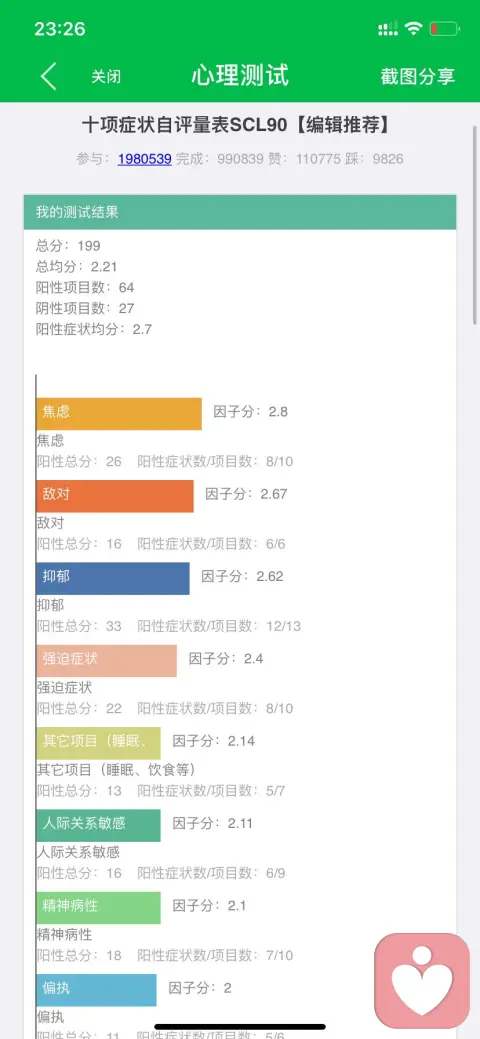The image size is (480, 1039).
Task: Click the orange 敌对 factor bar
Action: click(x=115, y=496)
